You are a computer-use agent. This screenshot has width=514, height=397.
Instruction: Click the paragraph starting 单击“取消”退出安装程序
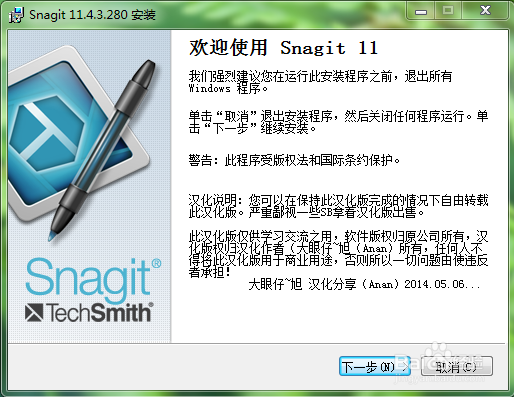pyautogui.click(x=338, y=122)
